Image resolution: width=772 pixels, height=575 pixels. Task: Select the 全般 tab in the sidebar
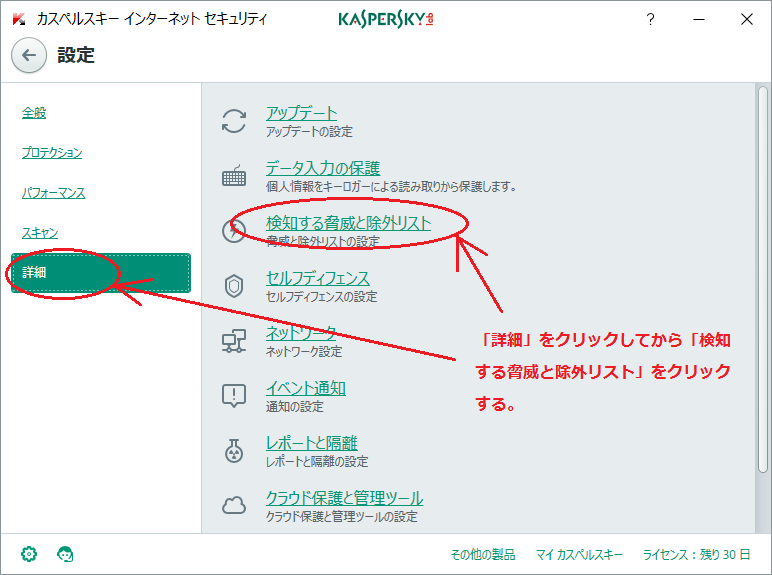click(35, 113)
